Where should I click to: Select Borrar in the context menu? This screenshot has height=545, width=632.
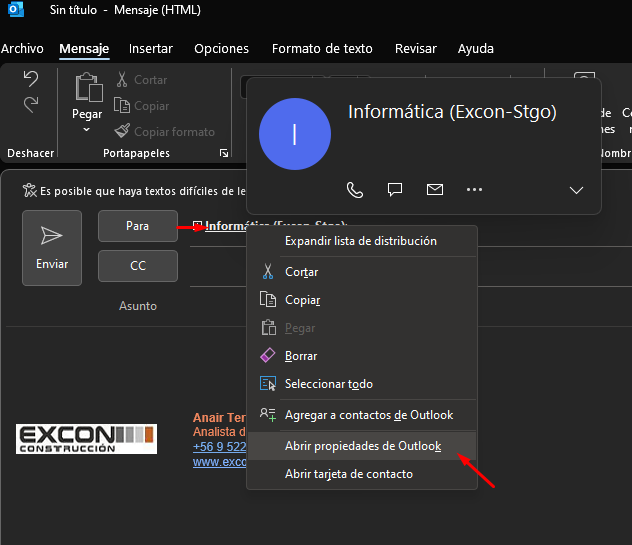point(362,356)
